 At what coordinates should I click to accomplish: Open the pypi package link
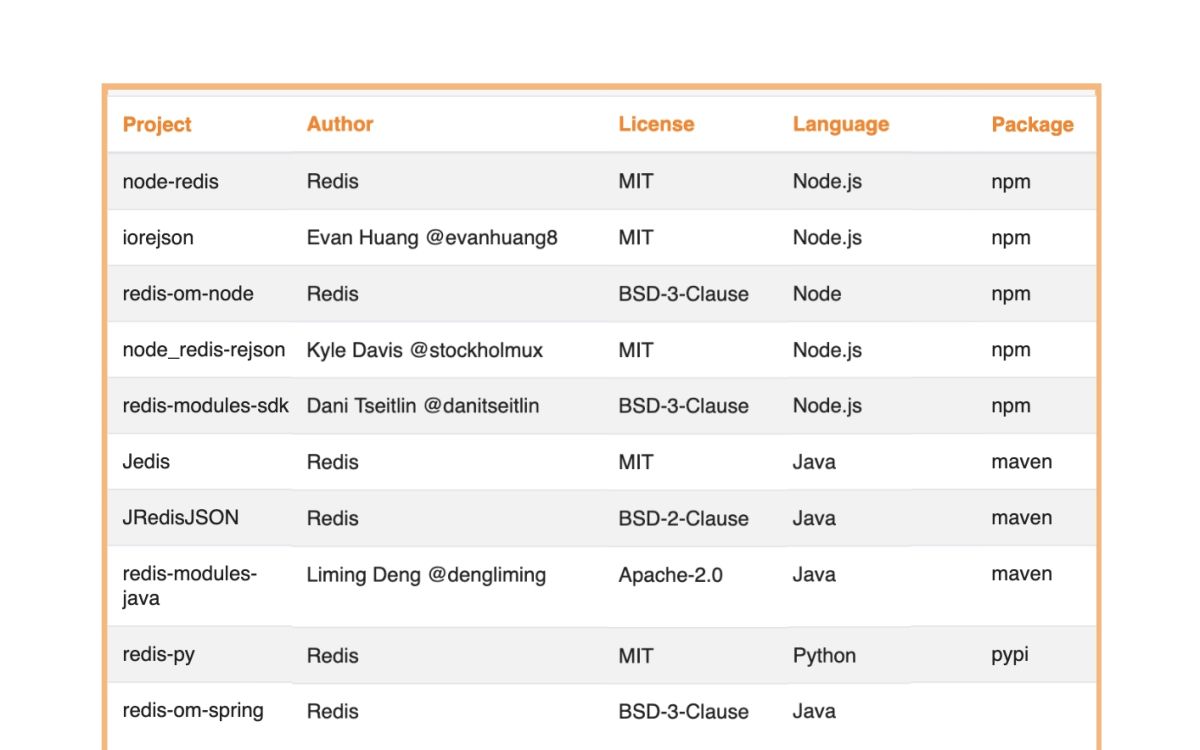1010,656
